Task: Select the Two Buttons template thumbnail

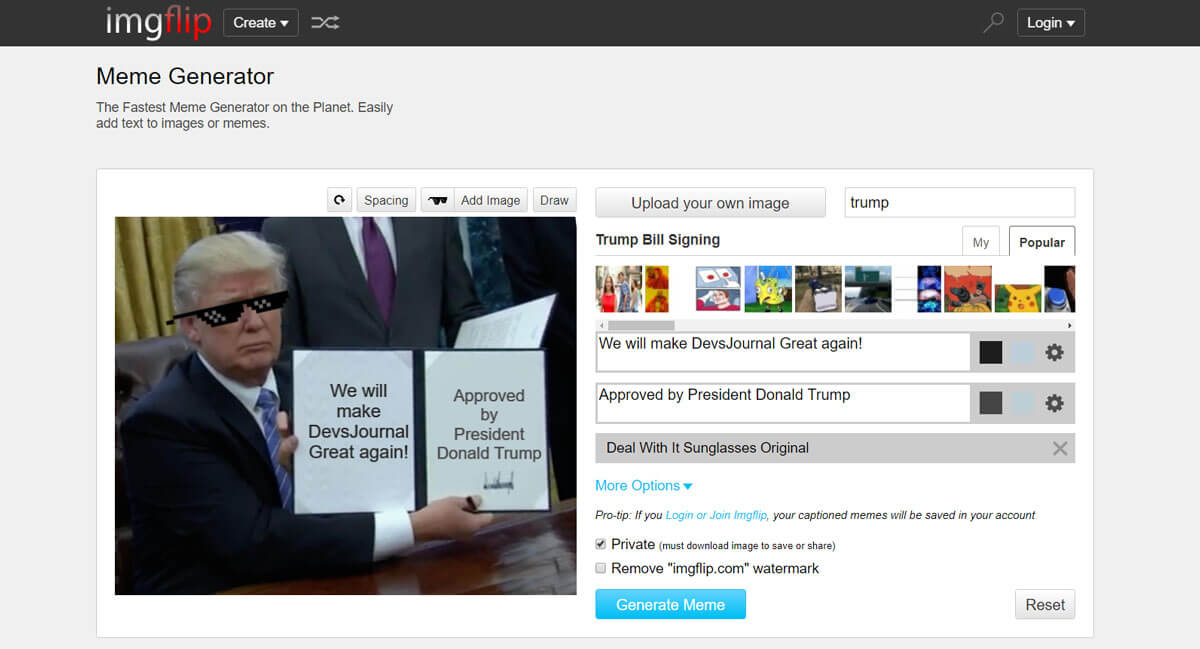Action: (x=718, y=289)
